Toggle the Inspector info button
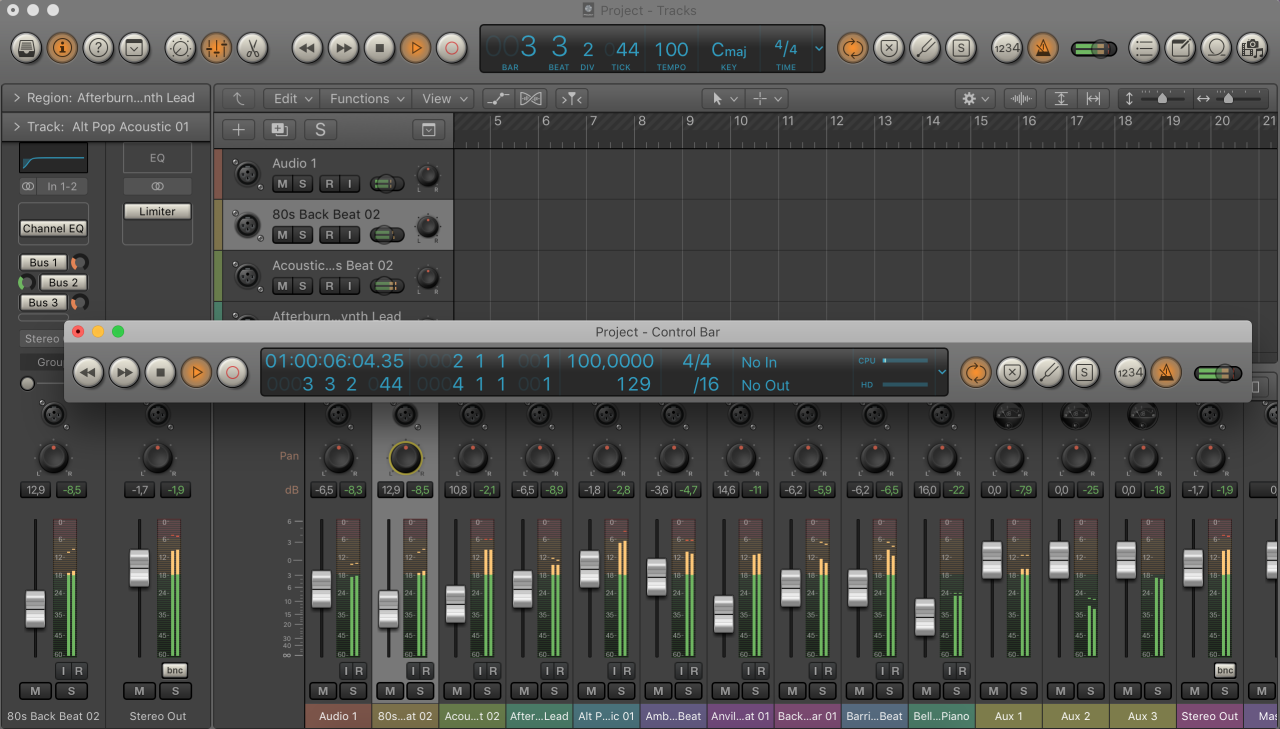The image size is (1280, 729). pyautogui.click(x=62, y=47)
